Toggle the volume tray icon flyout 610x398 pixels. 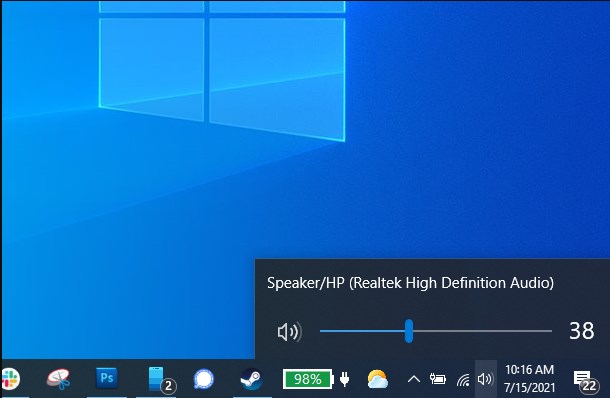click(486, 379)
